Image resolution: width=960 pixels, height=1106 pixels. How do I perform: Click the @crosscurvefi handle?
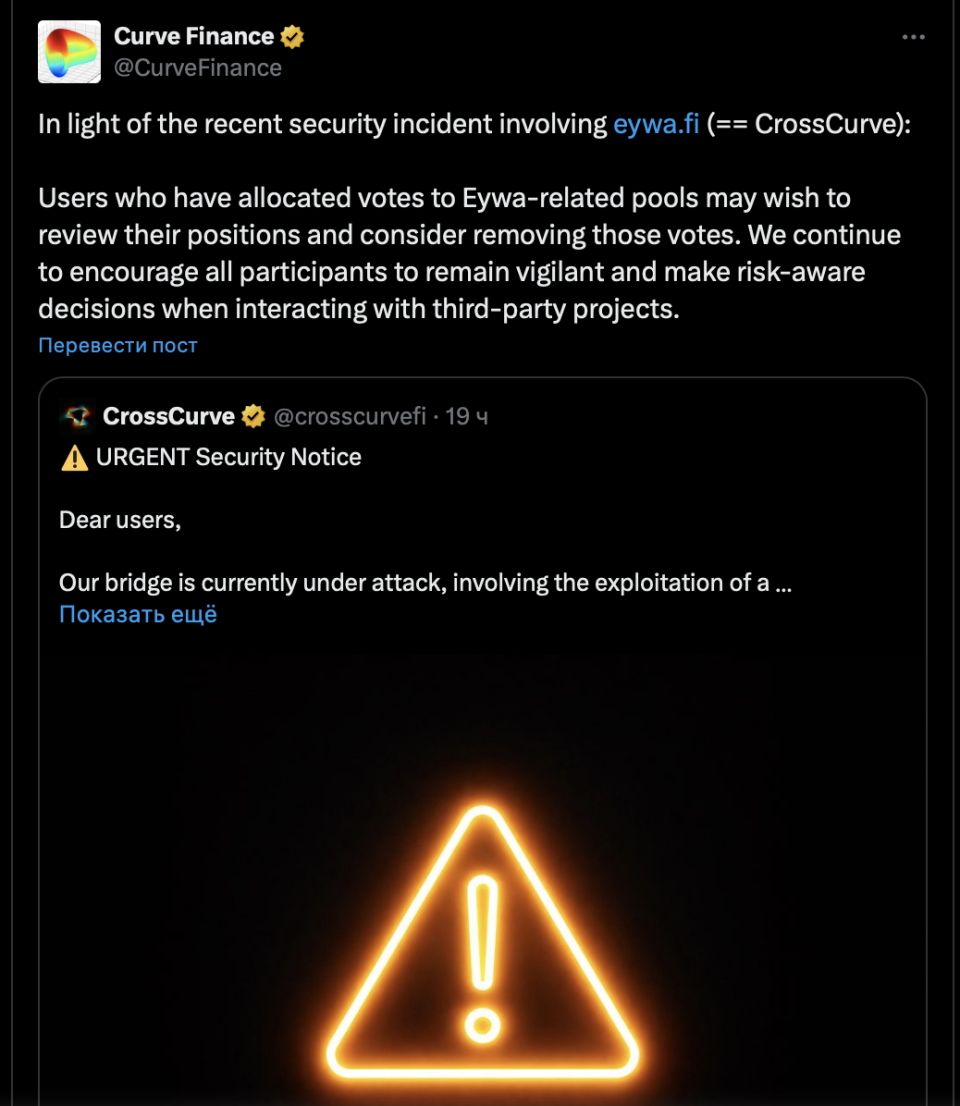point(350,416)
